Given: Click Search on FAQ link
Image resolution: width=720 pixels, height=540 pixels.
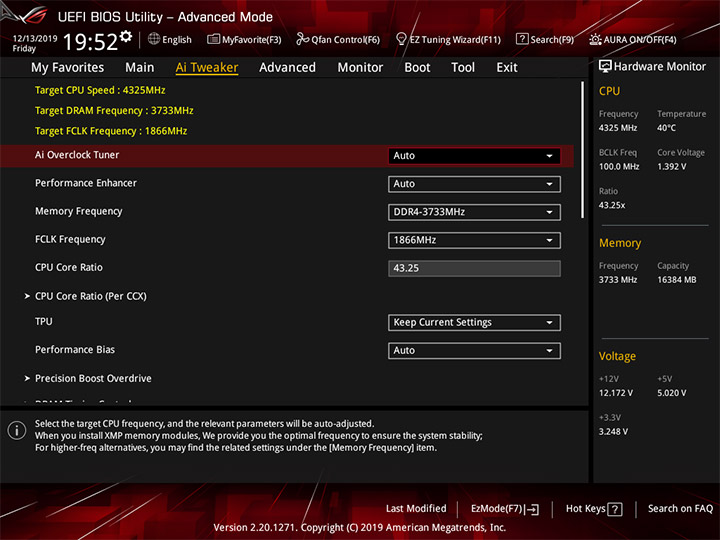Looking at the screenshot, I should pyautogui.click(x=680, y=509).
